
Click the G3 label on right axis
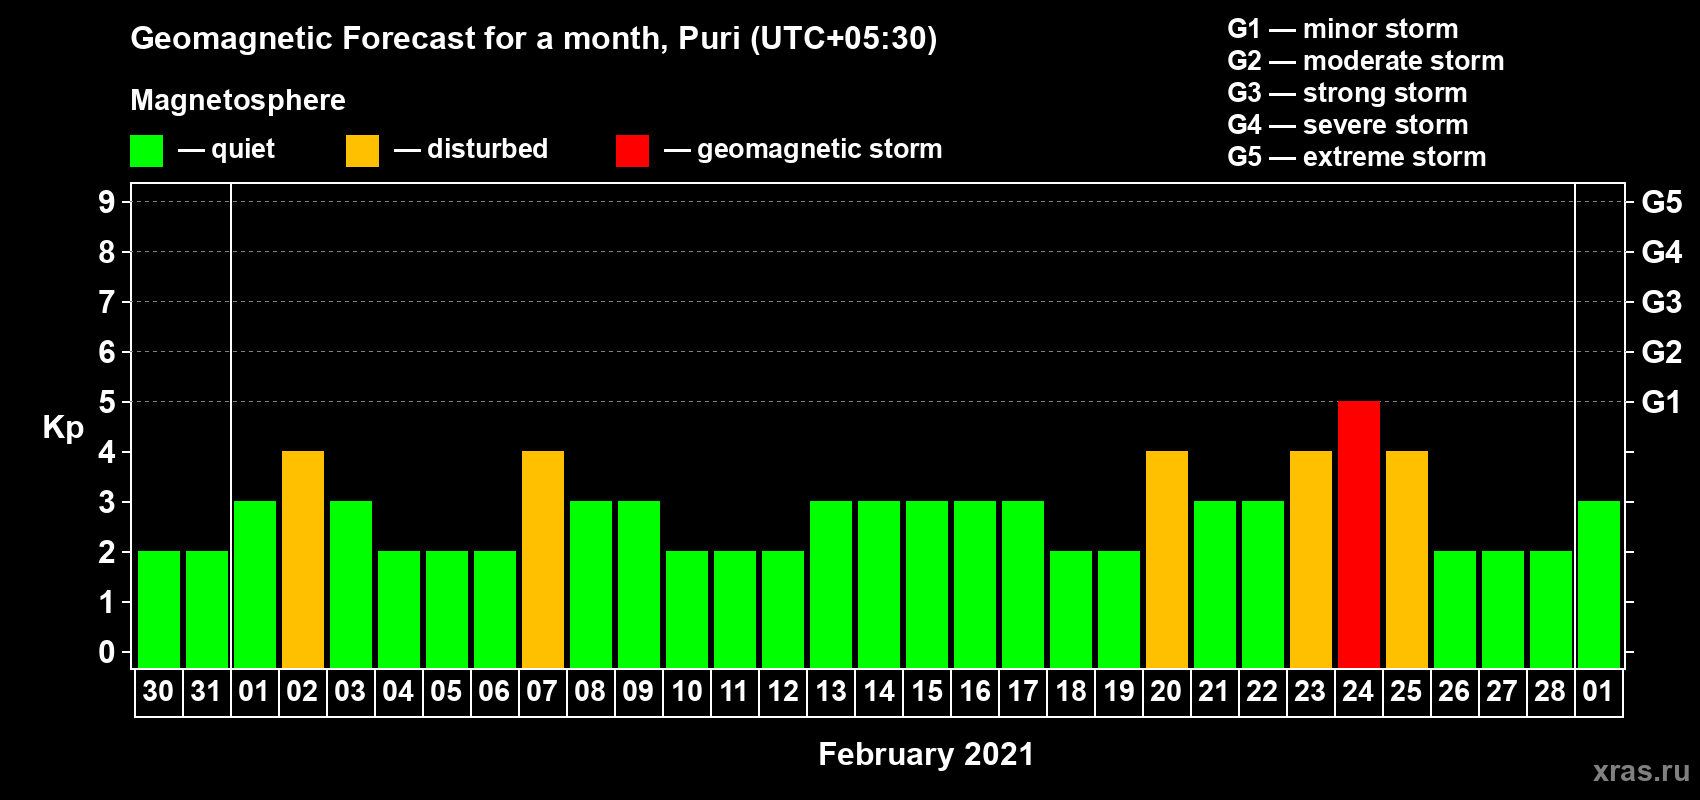coord(1661,302)
